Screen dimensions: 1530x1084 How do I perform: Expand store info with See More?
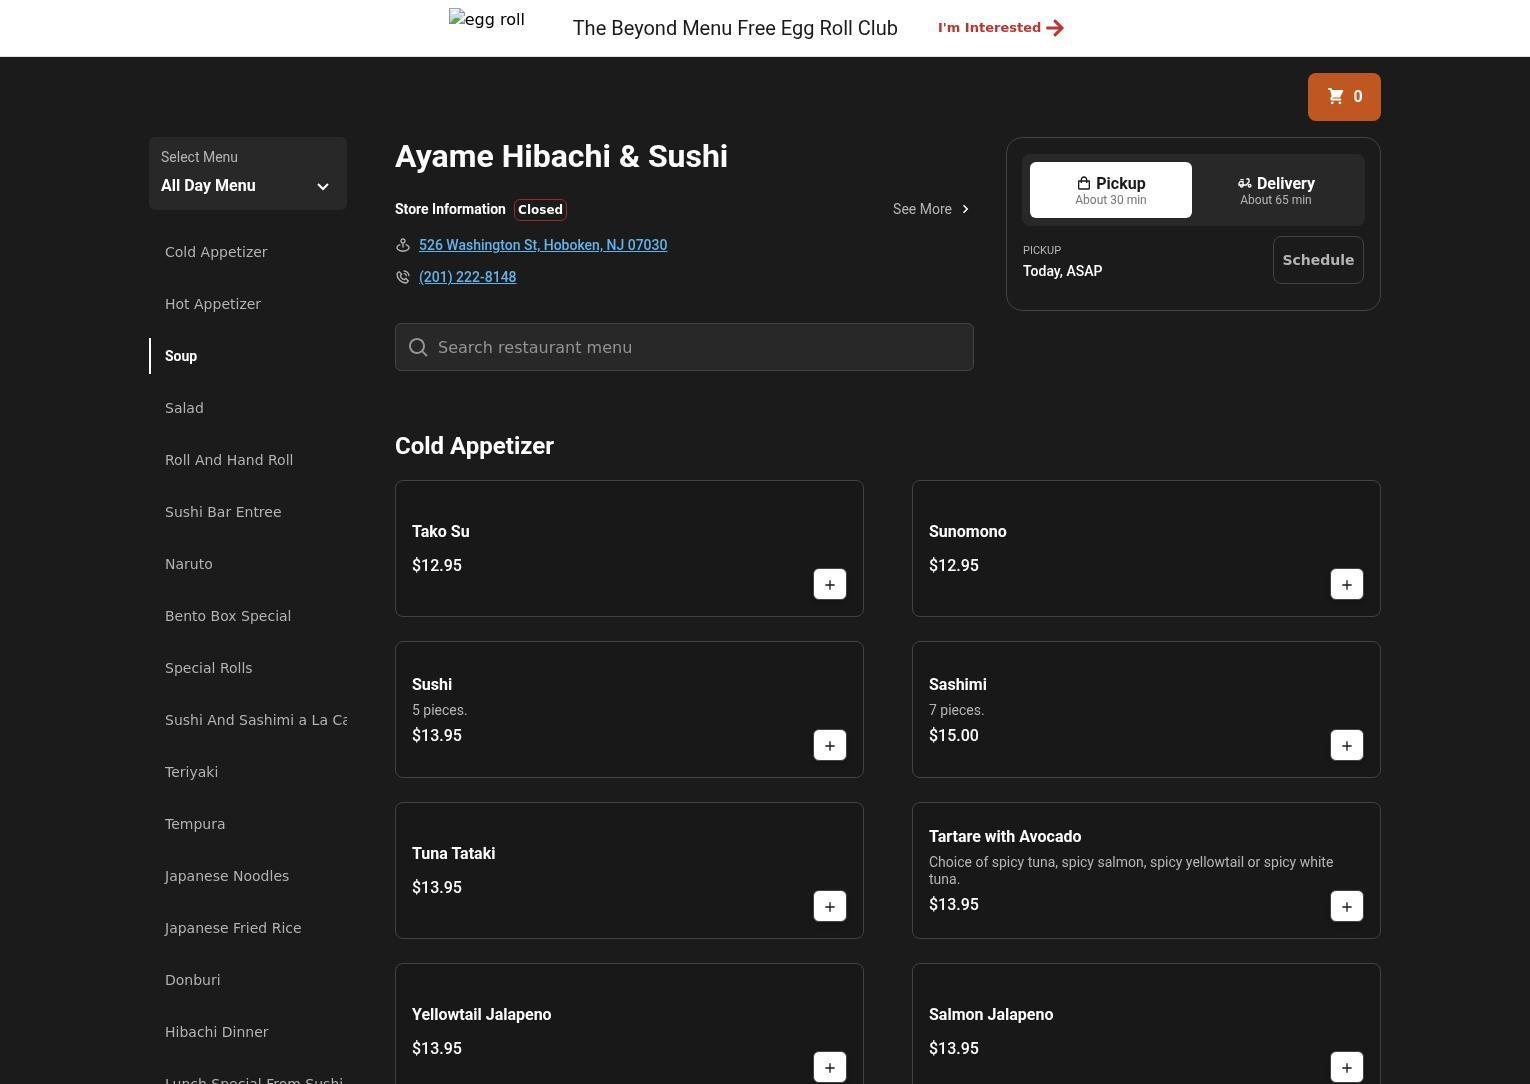(x=930, y=209)
